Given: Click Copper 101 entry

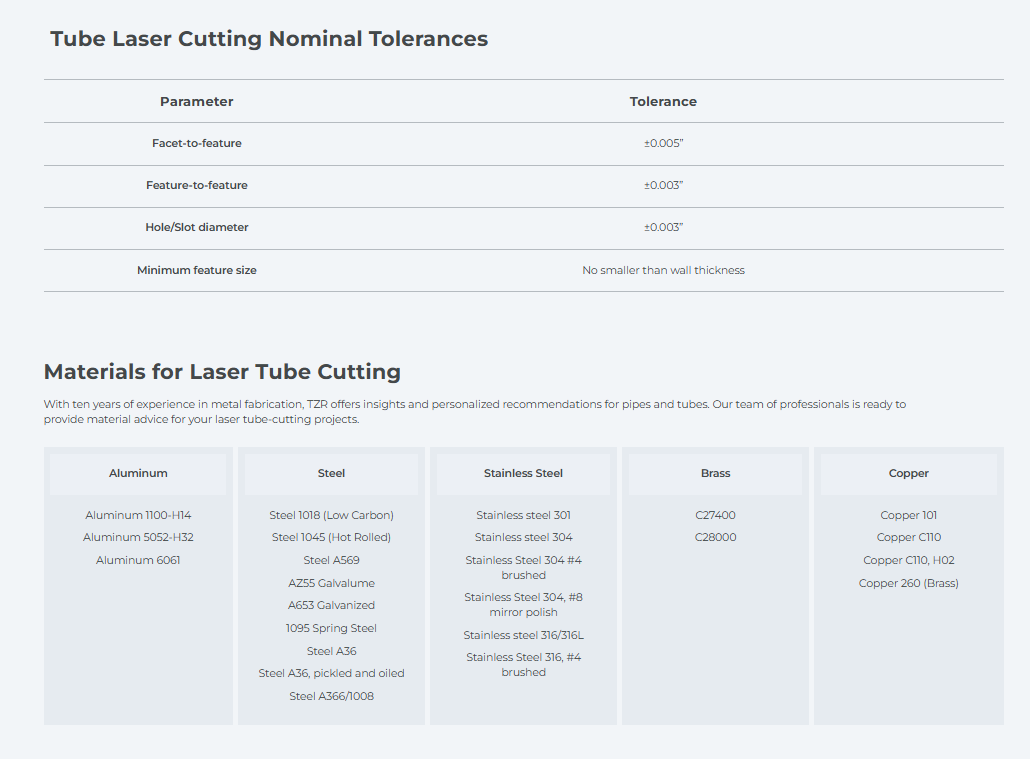Looking at the screenshot, I should click(908, 515).
